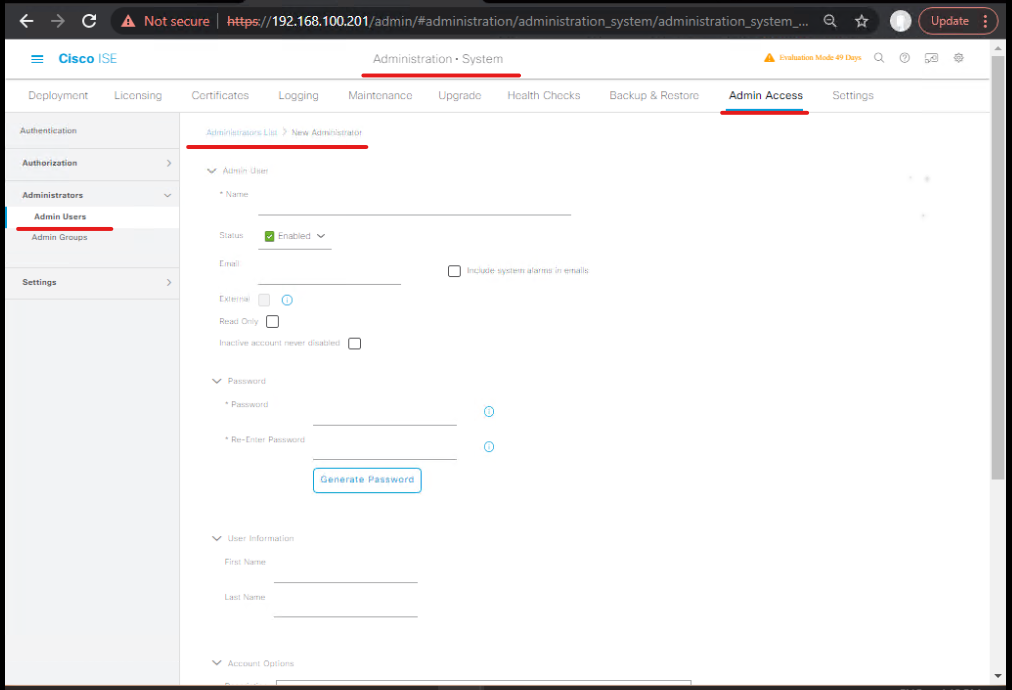Click the info icon next to External

tap(287, 300)
